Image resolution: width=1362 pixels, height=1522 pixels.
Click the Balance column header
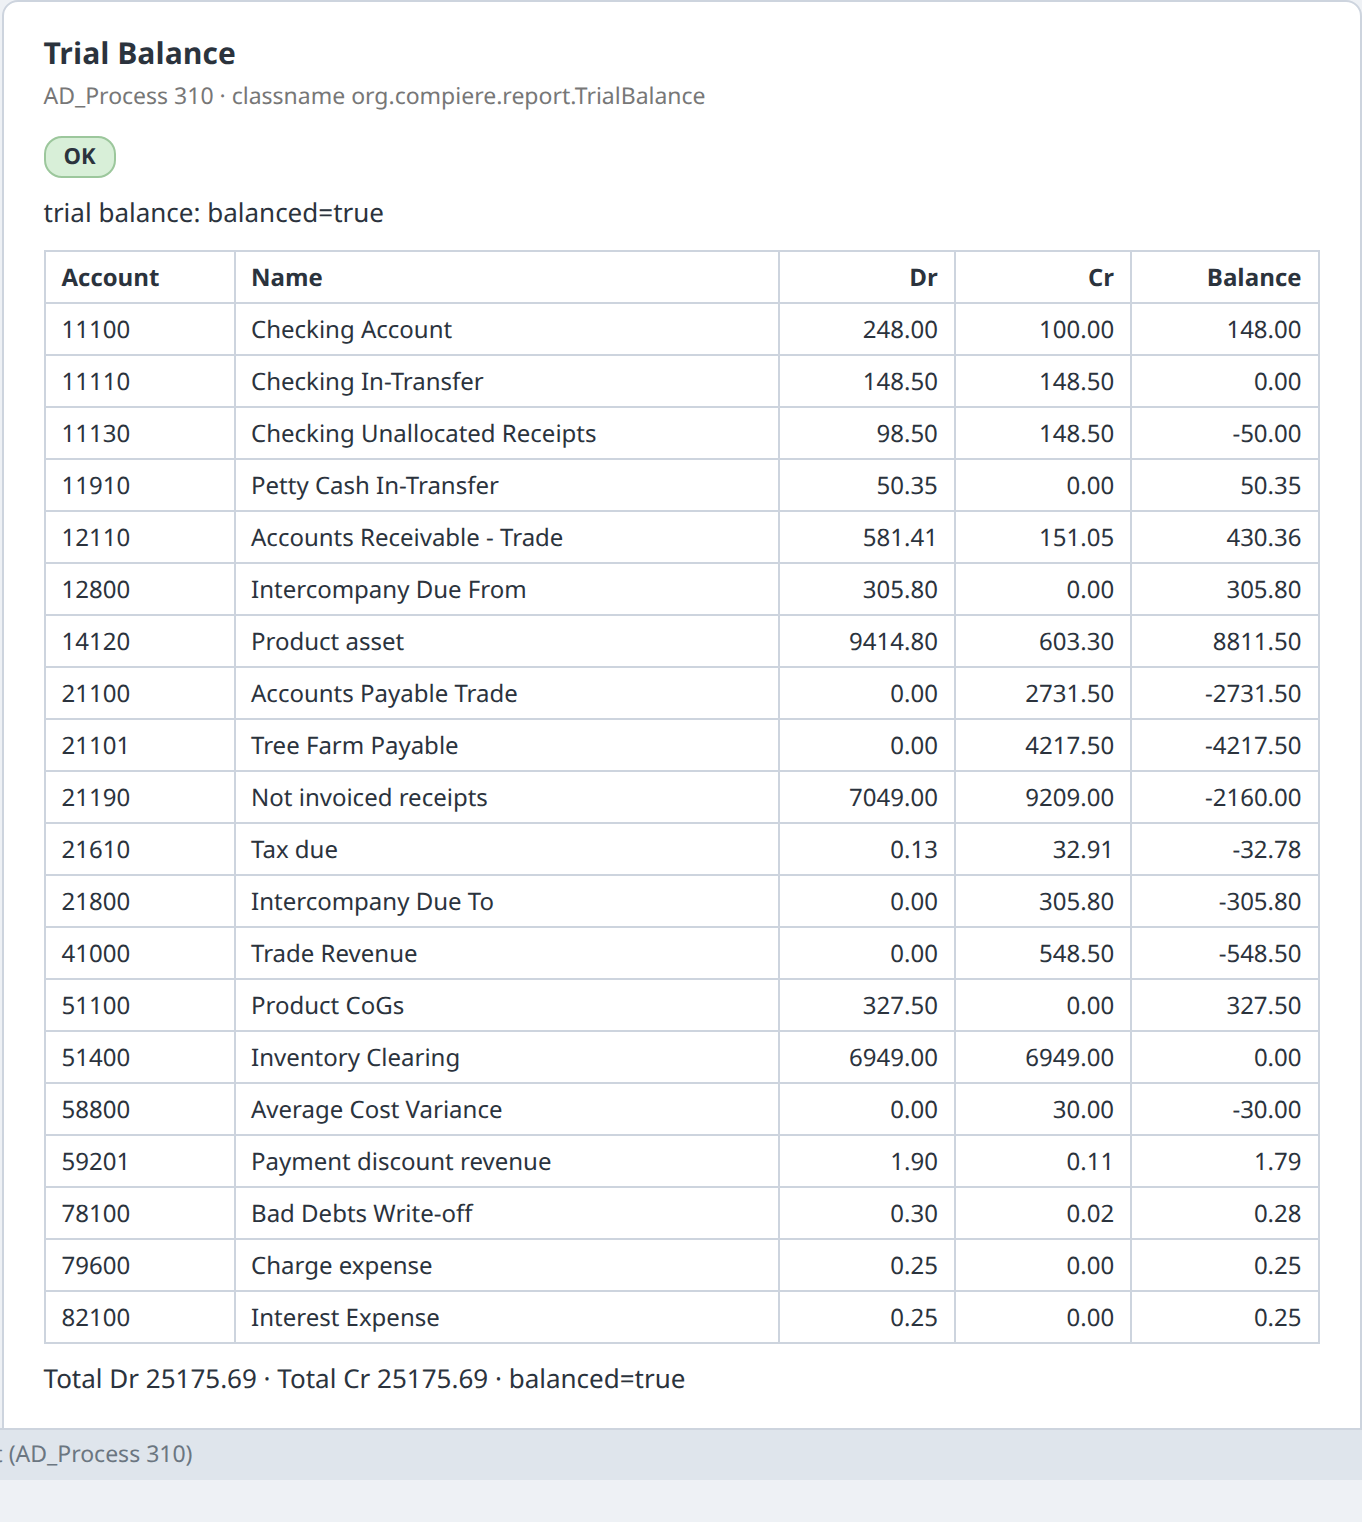pyautogui.click(x=1225, y=277)
